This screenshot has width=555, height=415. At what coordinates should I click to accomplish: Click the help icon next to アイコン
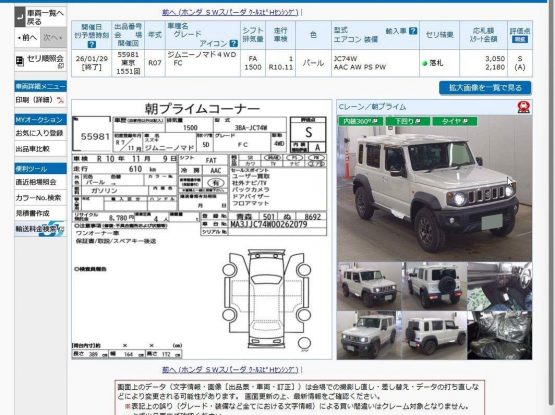[x=234, y=43]
